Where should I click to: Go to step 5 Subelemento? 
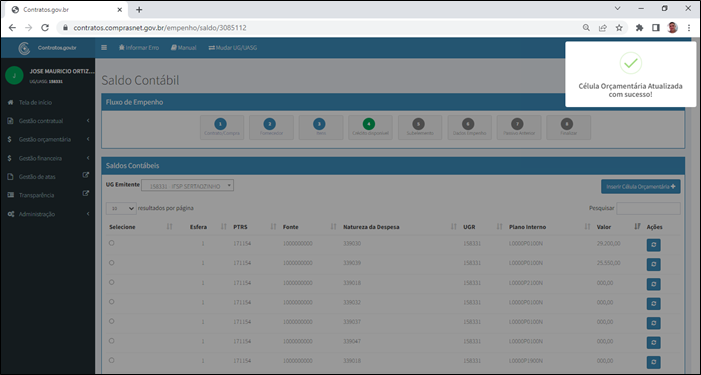(x=420, y=127)
